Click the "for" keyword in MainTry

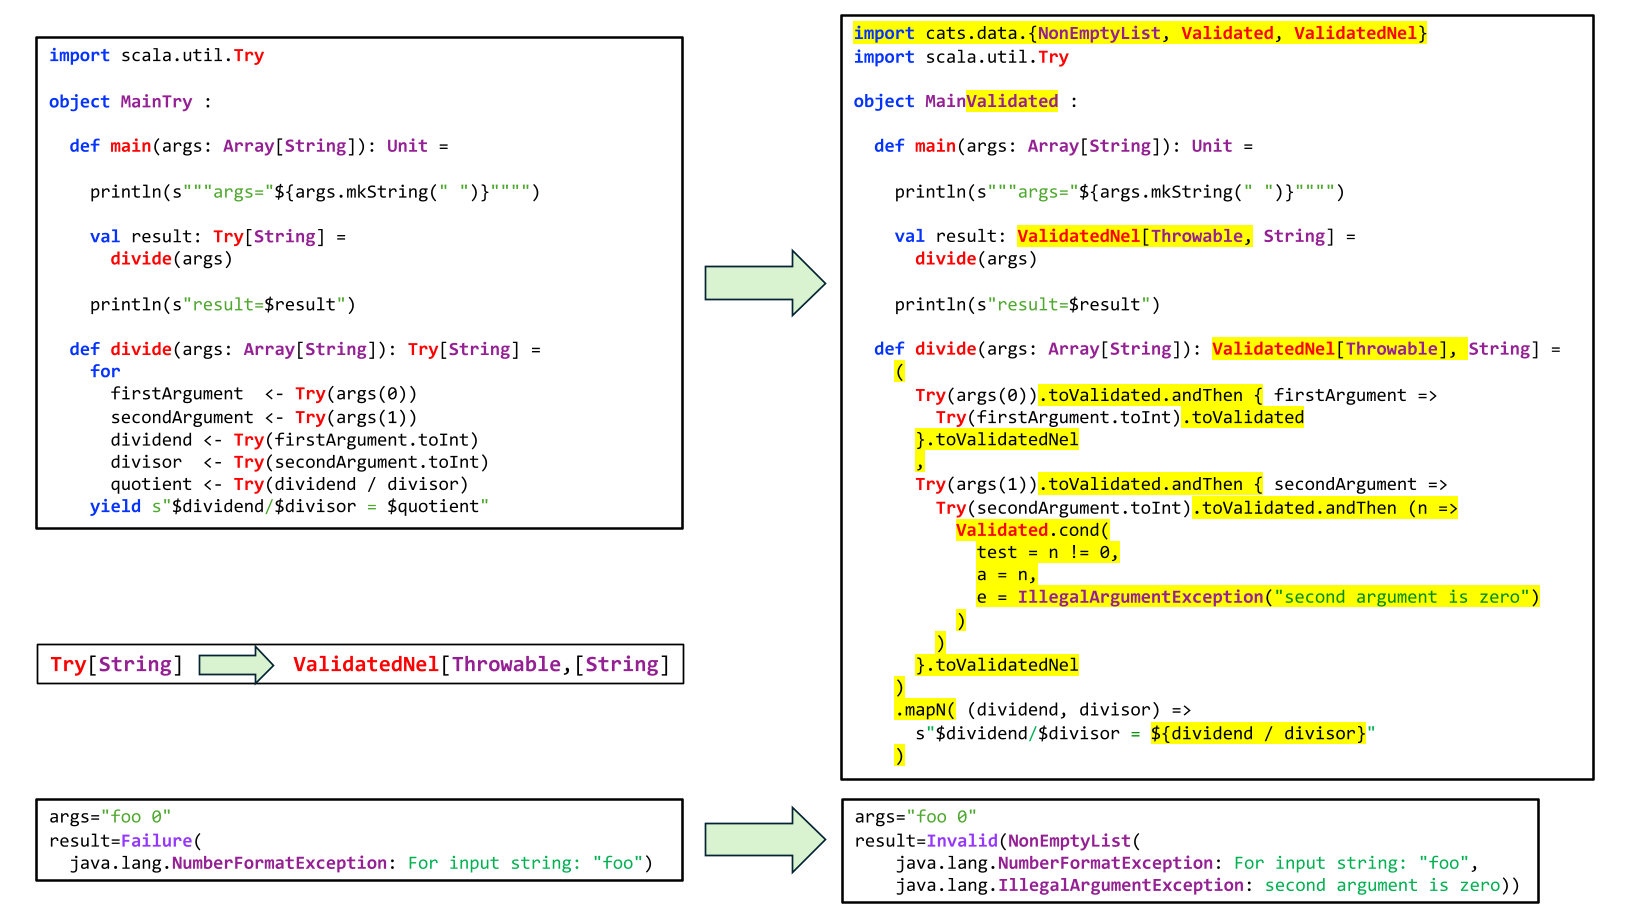(105, 371)
